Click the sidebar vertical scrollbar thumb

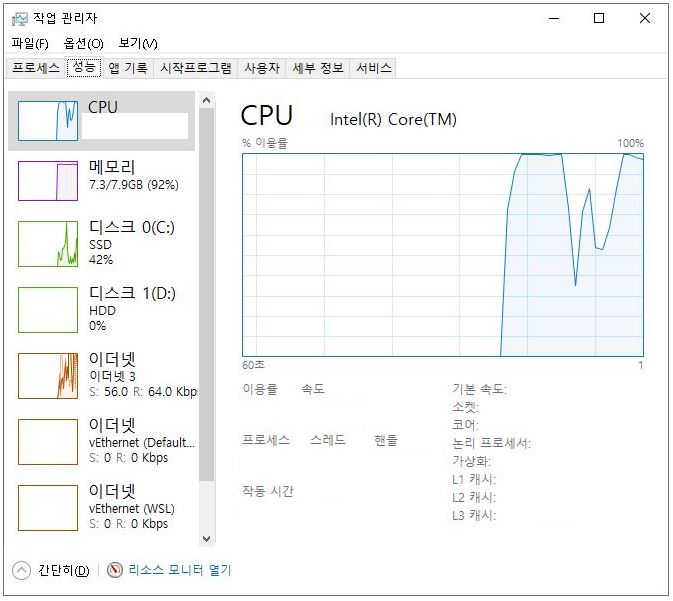tap(206, 294)
